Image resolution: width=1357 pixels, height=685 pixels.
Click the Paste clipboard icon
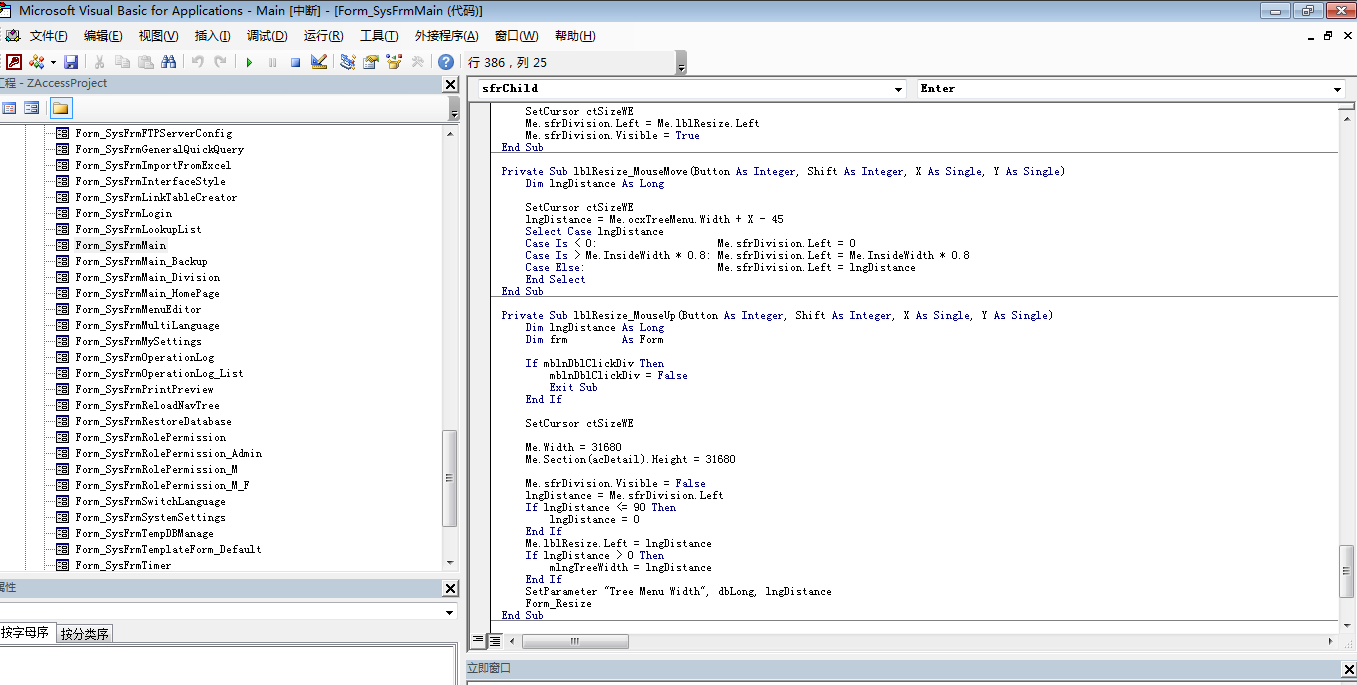[x=146, y=62]
